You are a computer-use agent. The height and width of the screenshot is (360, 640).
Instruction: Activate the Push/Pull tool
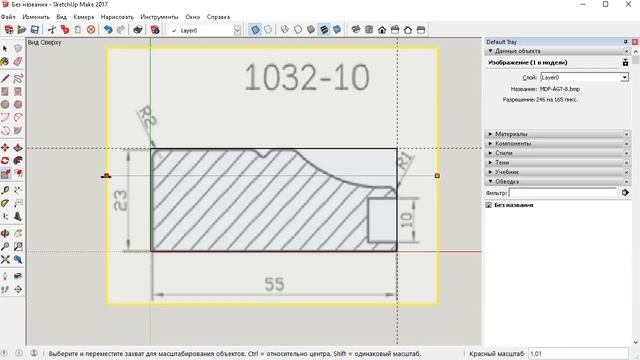pyautogui.click(x=18, y=147)
